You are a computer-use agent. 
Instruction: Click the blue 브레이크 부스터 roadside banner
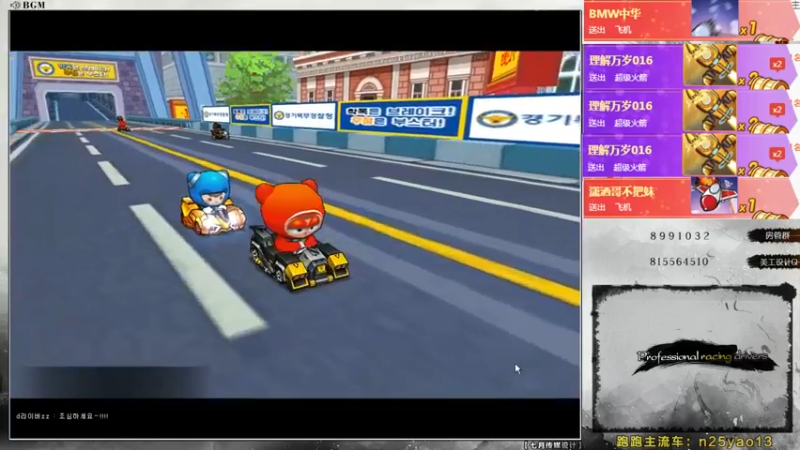401,117
